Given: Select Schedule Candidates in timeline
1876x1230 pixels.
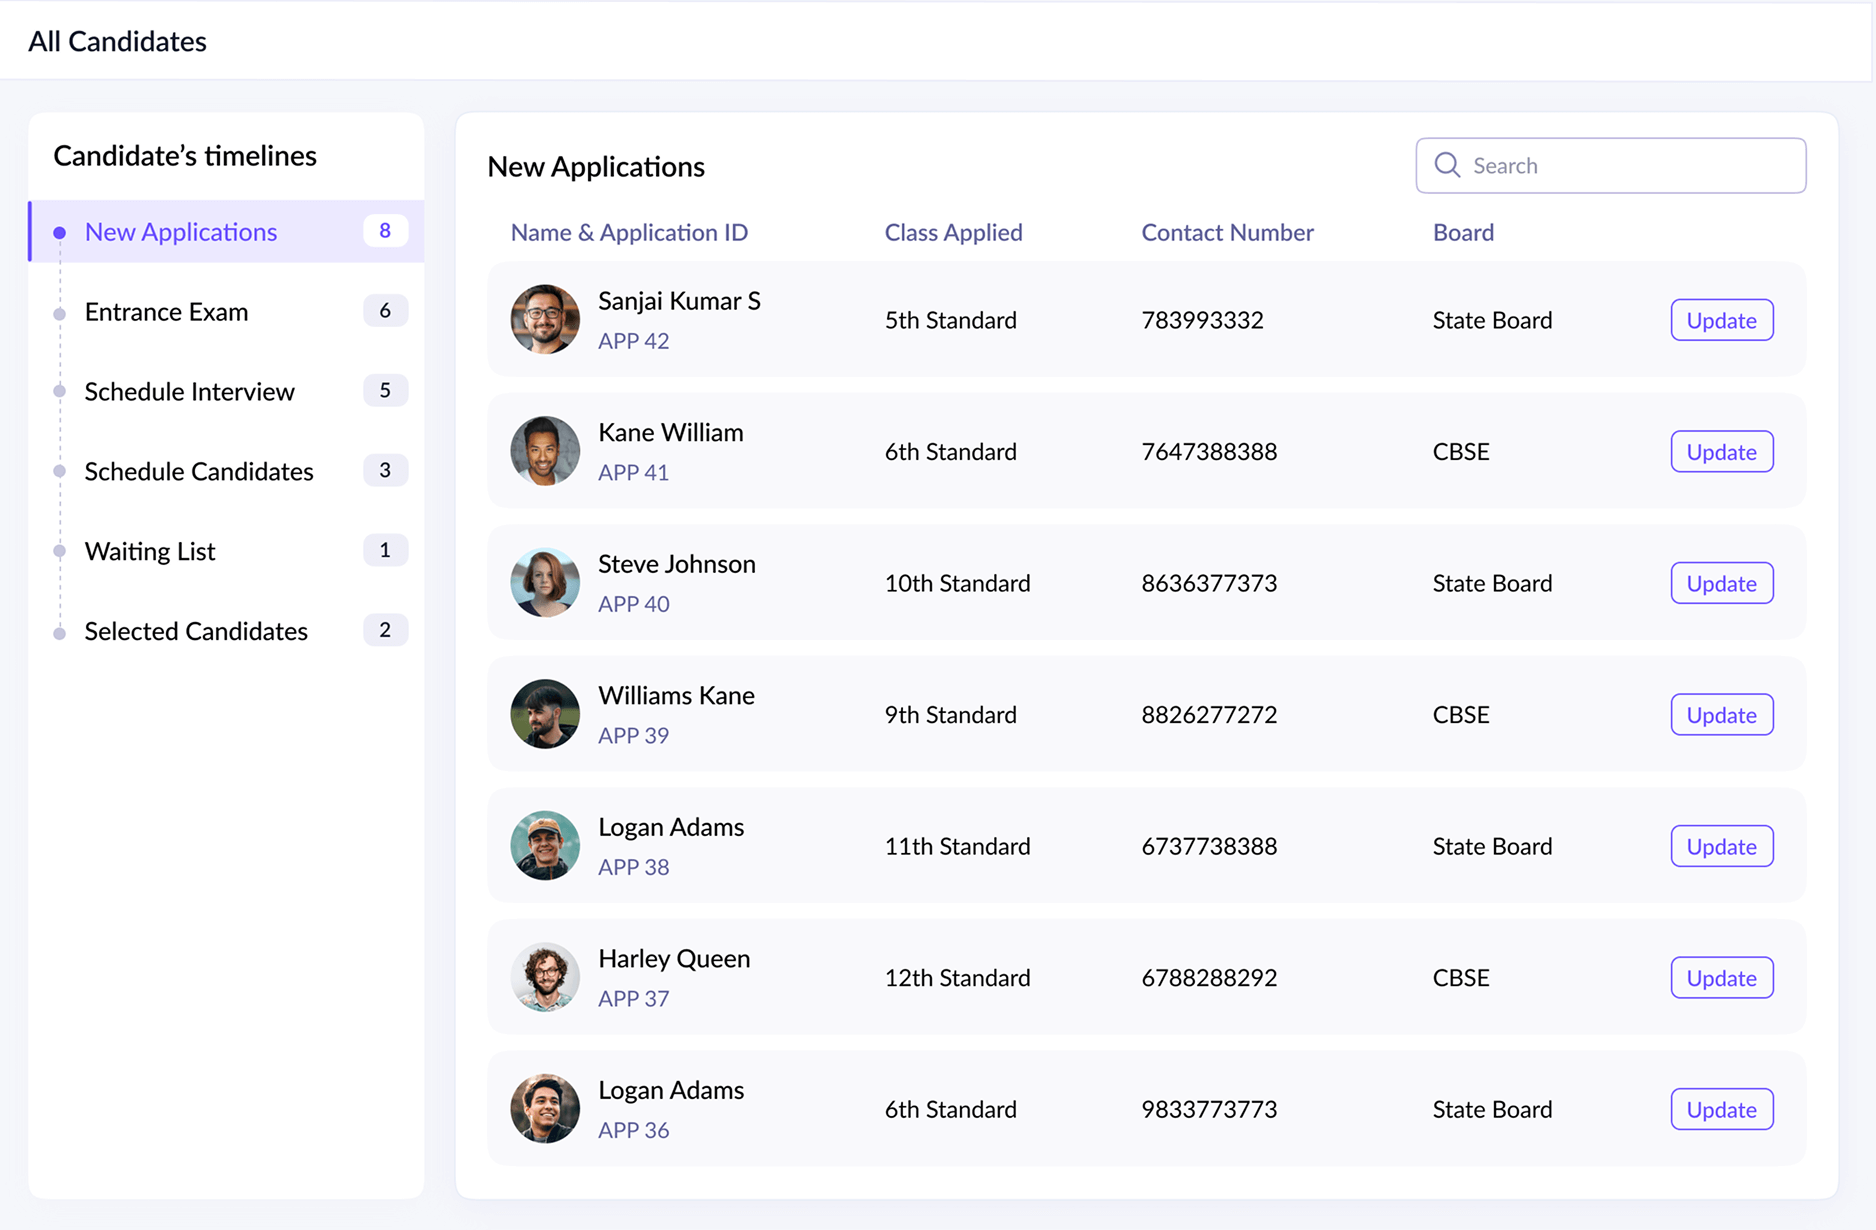Looking at the screenshot, I should (199, 471).
